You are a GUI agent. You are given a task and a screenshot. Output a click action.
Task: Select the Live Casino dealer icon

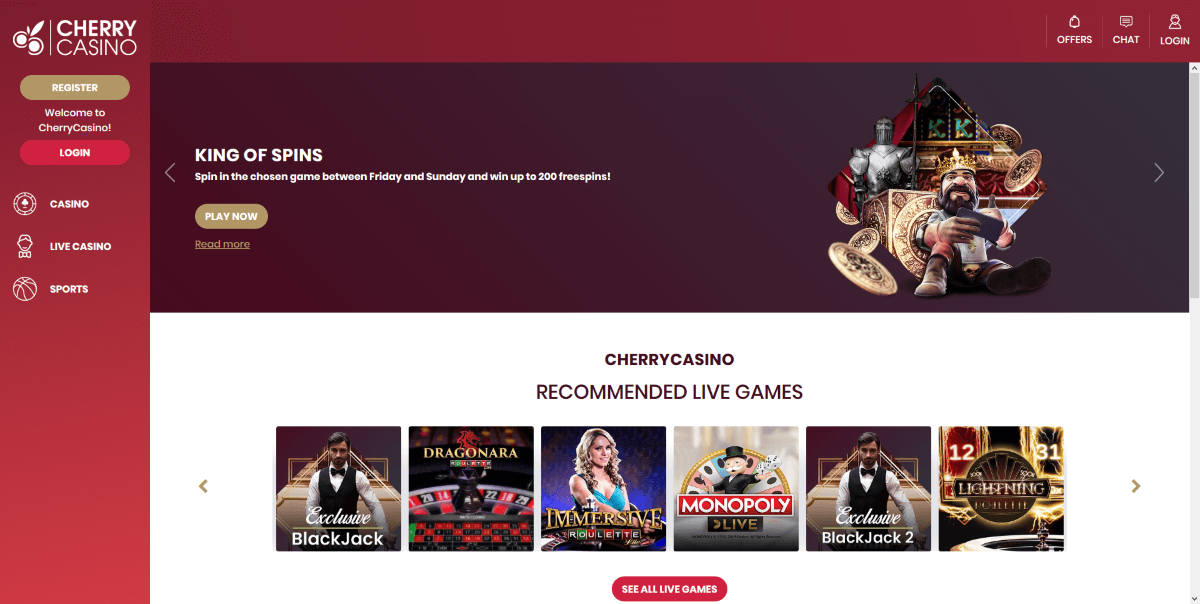[x=24, y=246]
